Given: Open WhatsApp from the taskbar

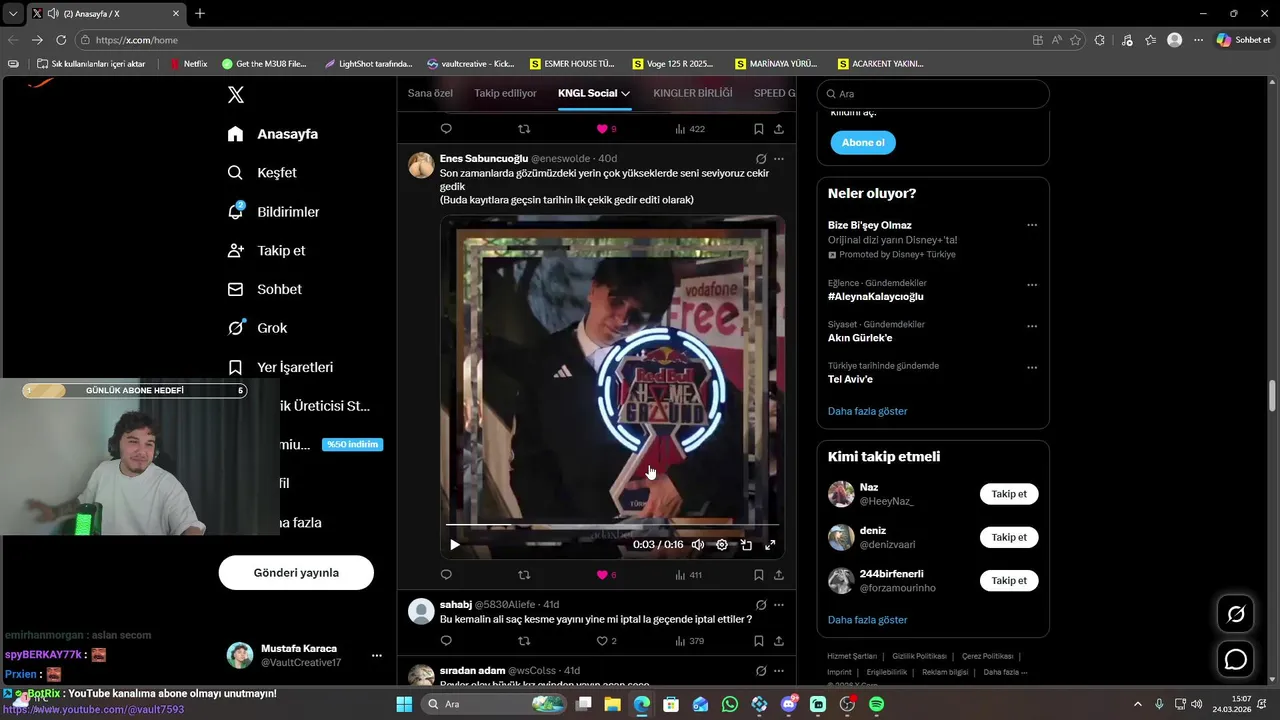Looking at the screenshot, I should 730,704.
